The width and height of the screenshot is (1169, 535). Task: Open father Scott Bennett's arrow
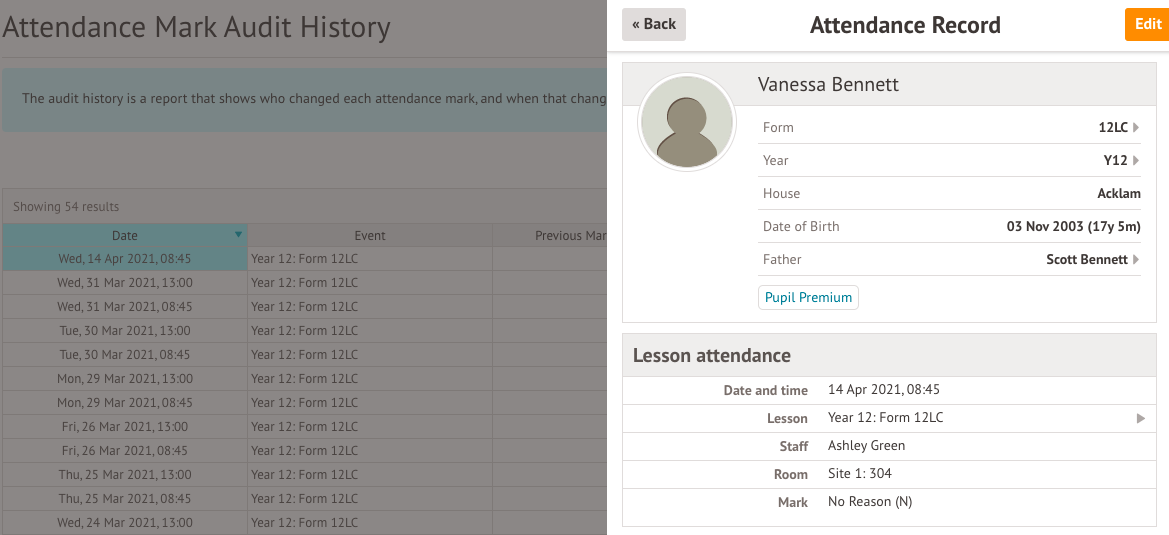tap(1136, 259)
